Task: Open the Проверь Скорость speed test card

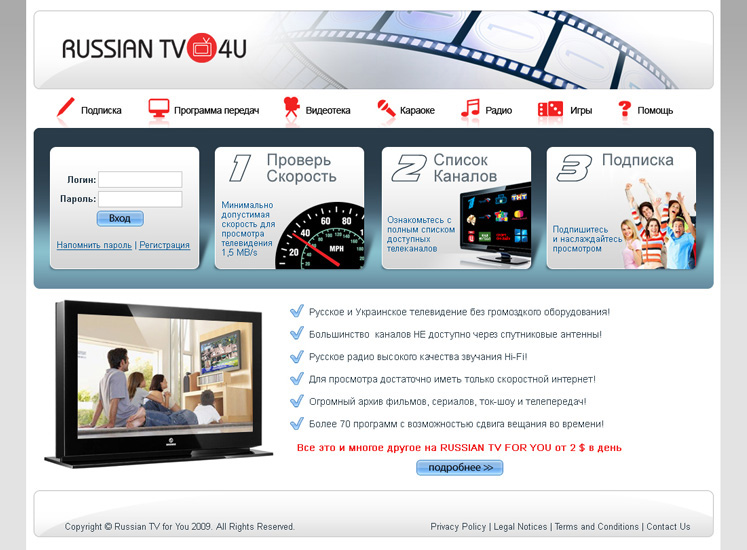Action: (289, 208)
